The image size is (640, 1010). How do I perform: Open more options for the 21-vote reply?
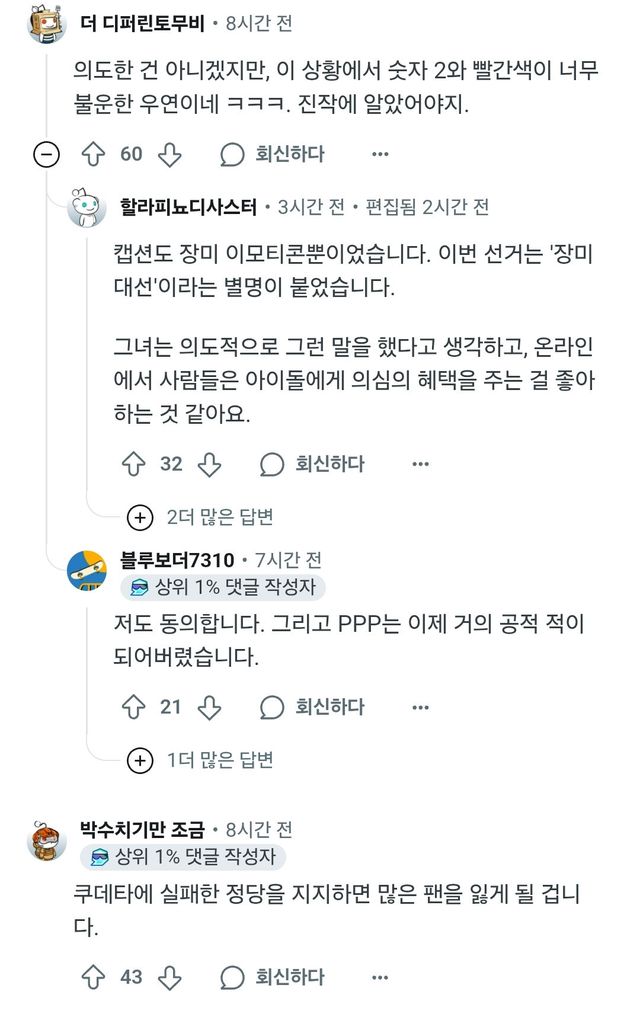click(420, 707)
